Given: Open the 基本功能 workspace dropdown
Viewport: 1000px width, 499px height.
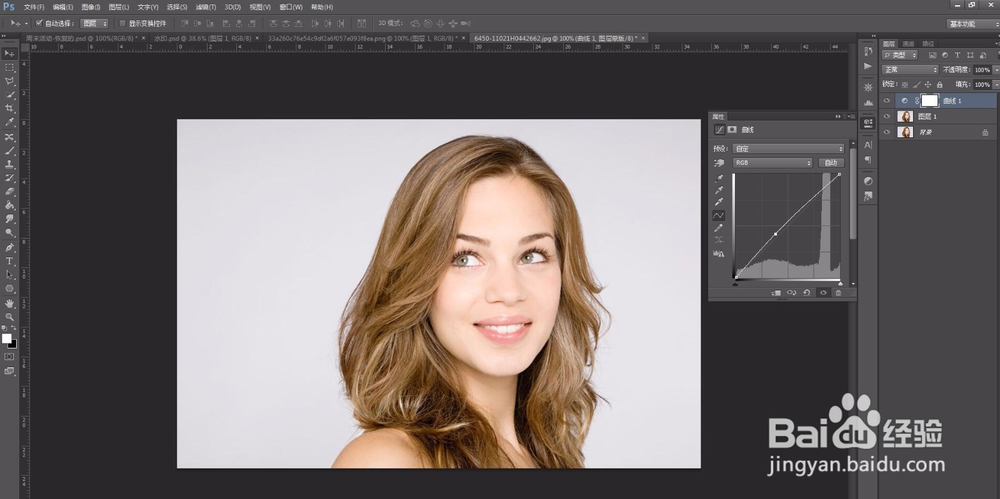Looking at the screenshot, I should click(973, 24).
